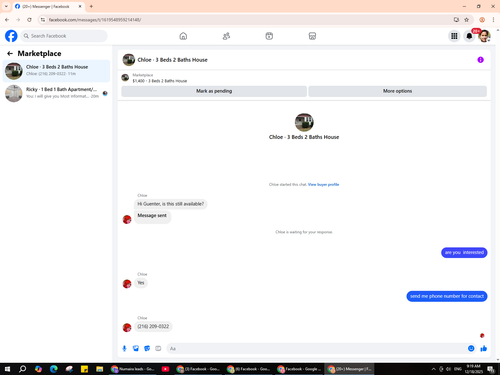The width and height of the screenshot is (500, 375).
Task: Open the Chrome three-dot menu
Action: [x=493, y=20]
